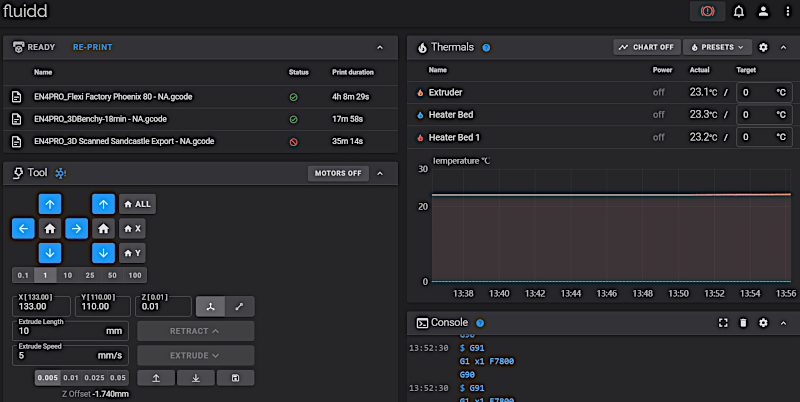Open the three-dot overflow menu

pyautogui.click(x=788, y=11)
